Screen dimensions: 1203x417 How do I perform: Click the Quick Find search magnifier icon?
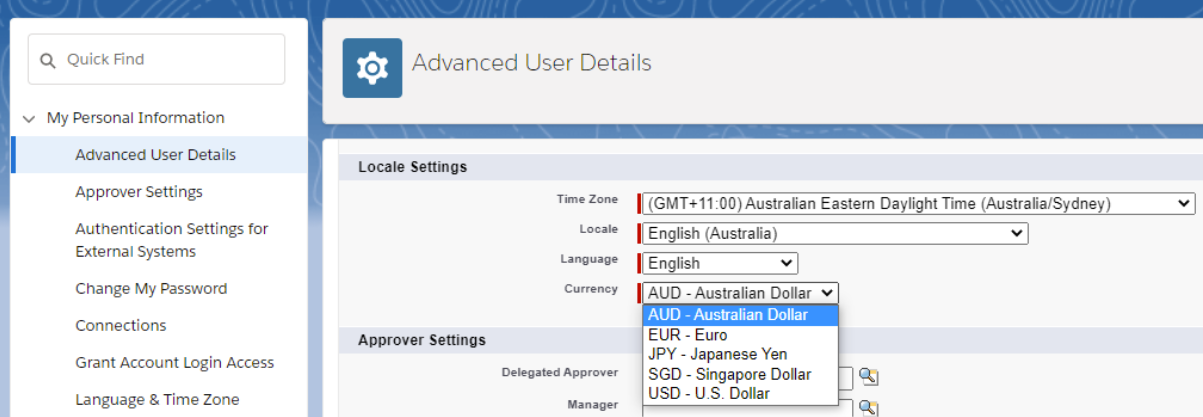pyautogui.click(x=47, y=60)
